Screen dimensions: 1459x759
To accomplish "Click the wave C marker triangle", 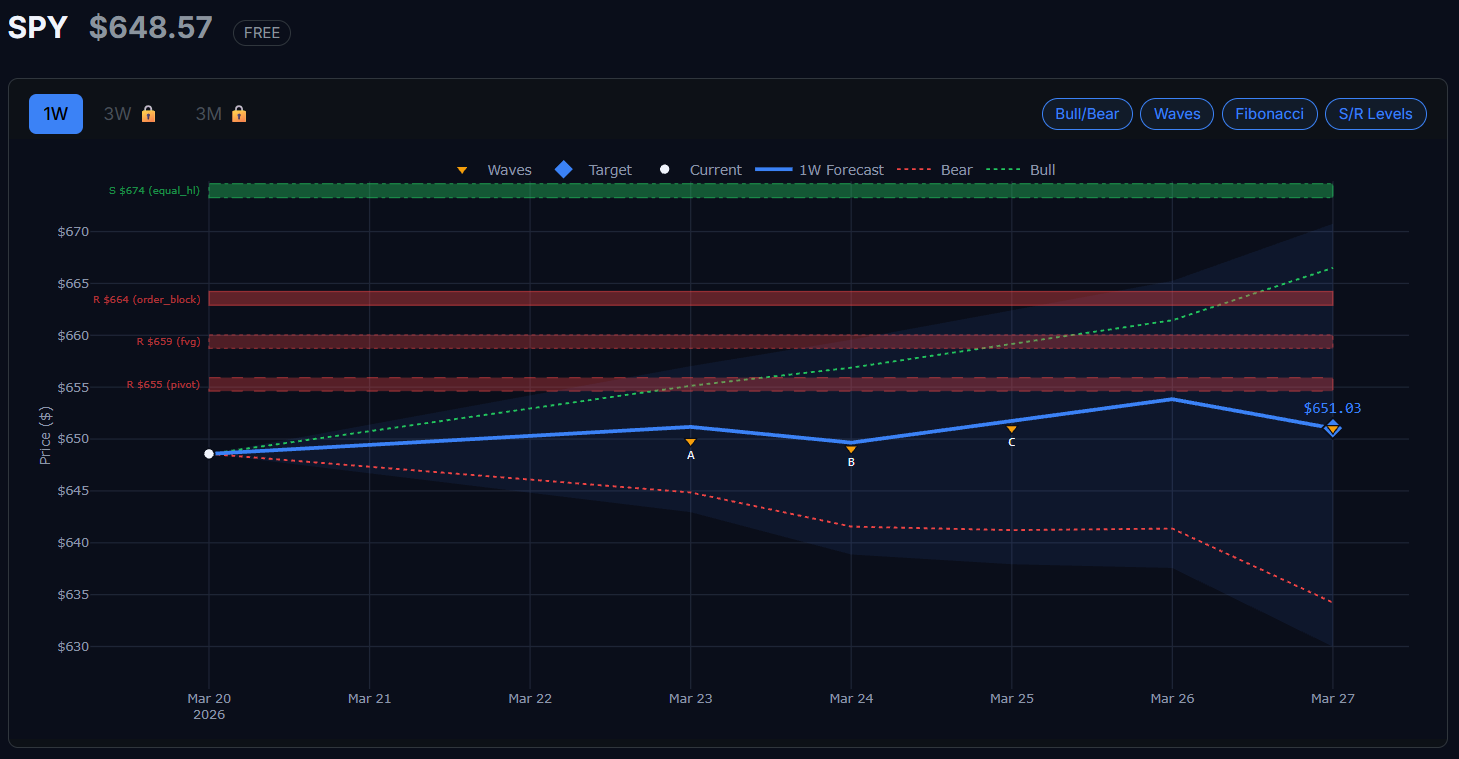I will [1012, 429].
